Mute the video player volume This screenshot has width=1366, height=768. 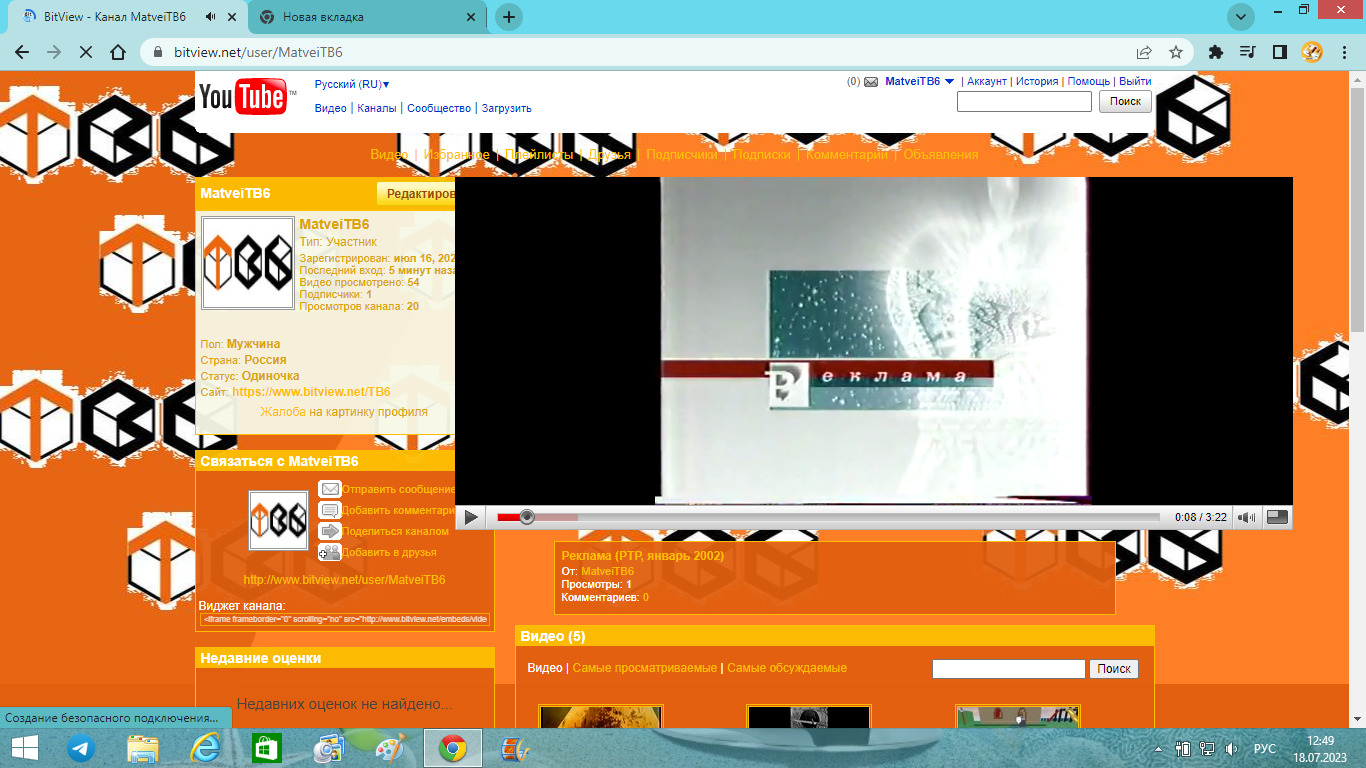tap(1246, 517)
